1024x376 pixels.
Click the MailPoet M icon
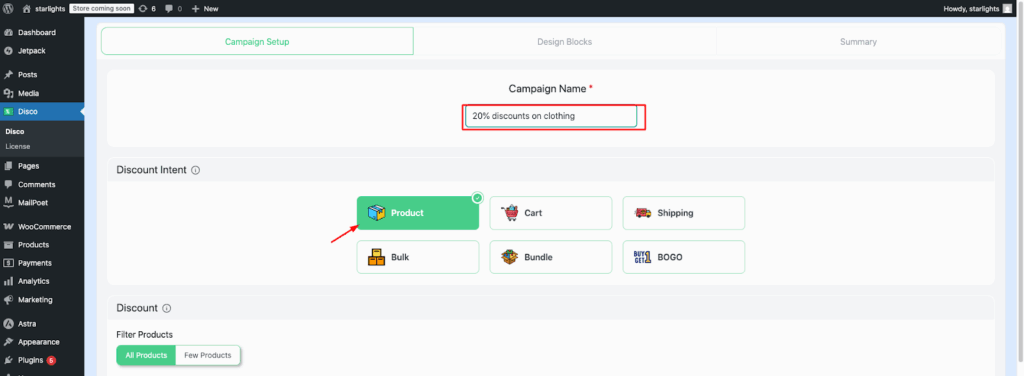click(8, 202)
